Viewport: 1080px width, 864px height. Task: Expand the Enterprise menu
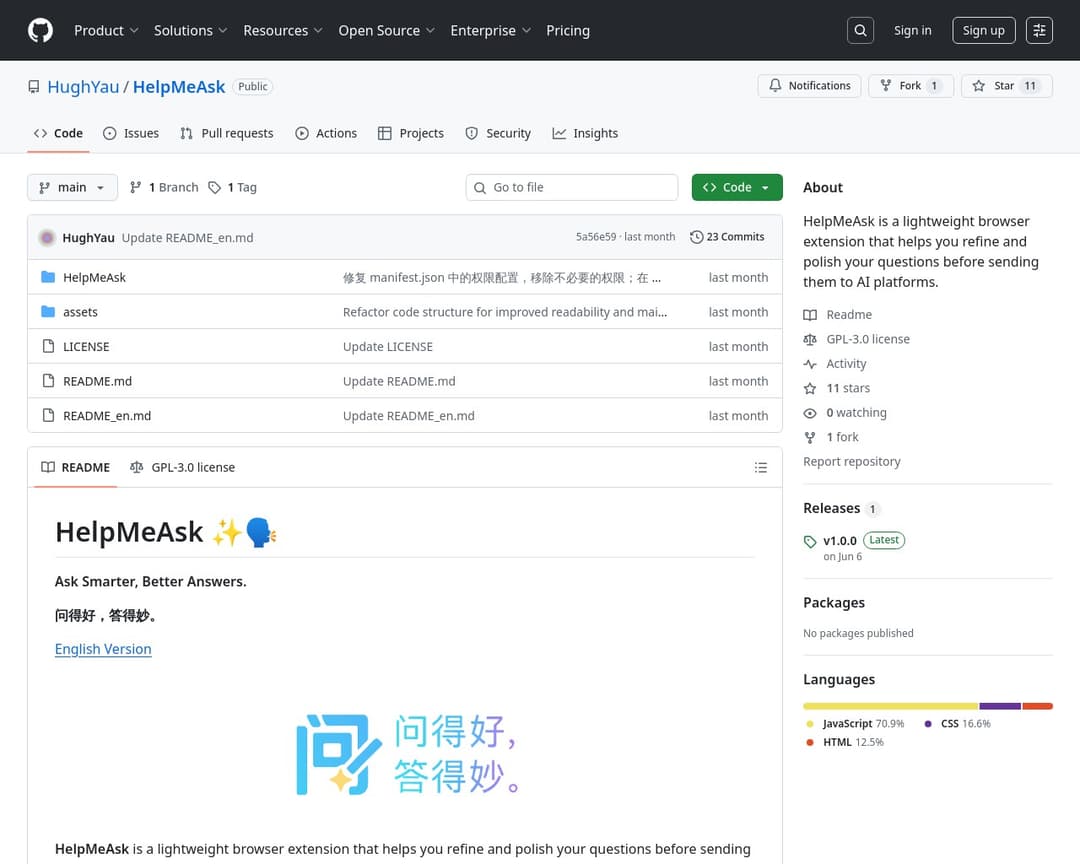click(490, 30)
